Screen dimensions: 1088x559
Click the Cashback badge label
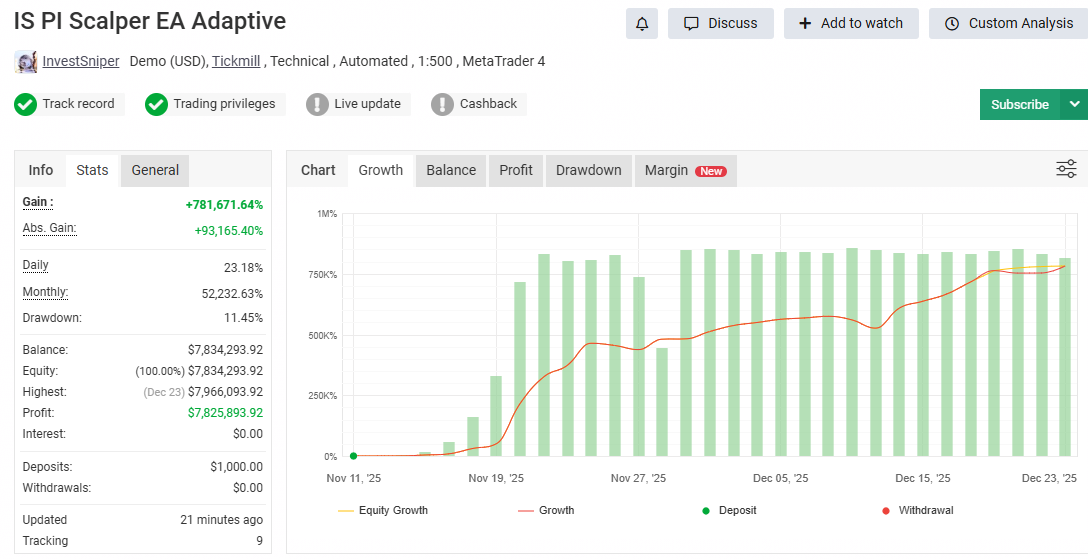click(488, 104)
